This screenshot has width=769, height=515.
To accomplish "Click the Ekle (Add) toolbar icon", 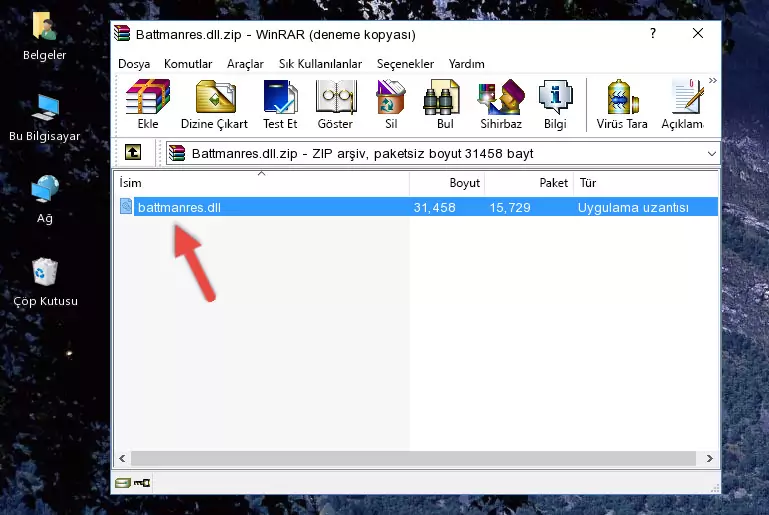I will pos(148,104).
